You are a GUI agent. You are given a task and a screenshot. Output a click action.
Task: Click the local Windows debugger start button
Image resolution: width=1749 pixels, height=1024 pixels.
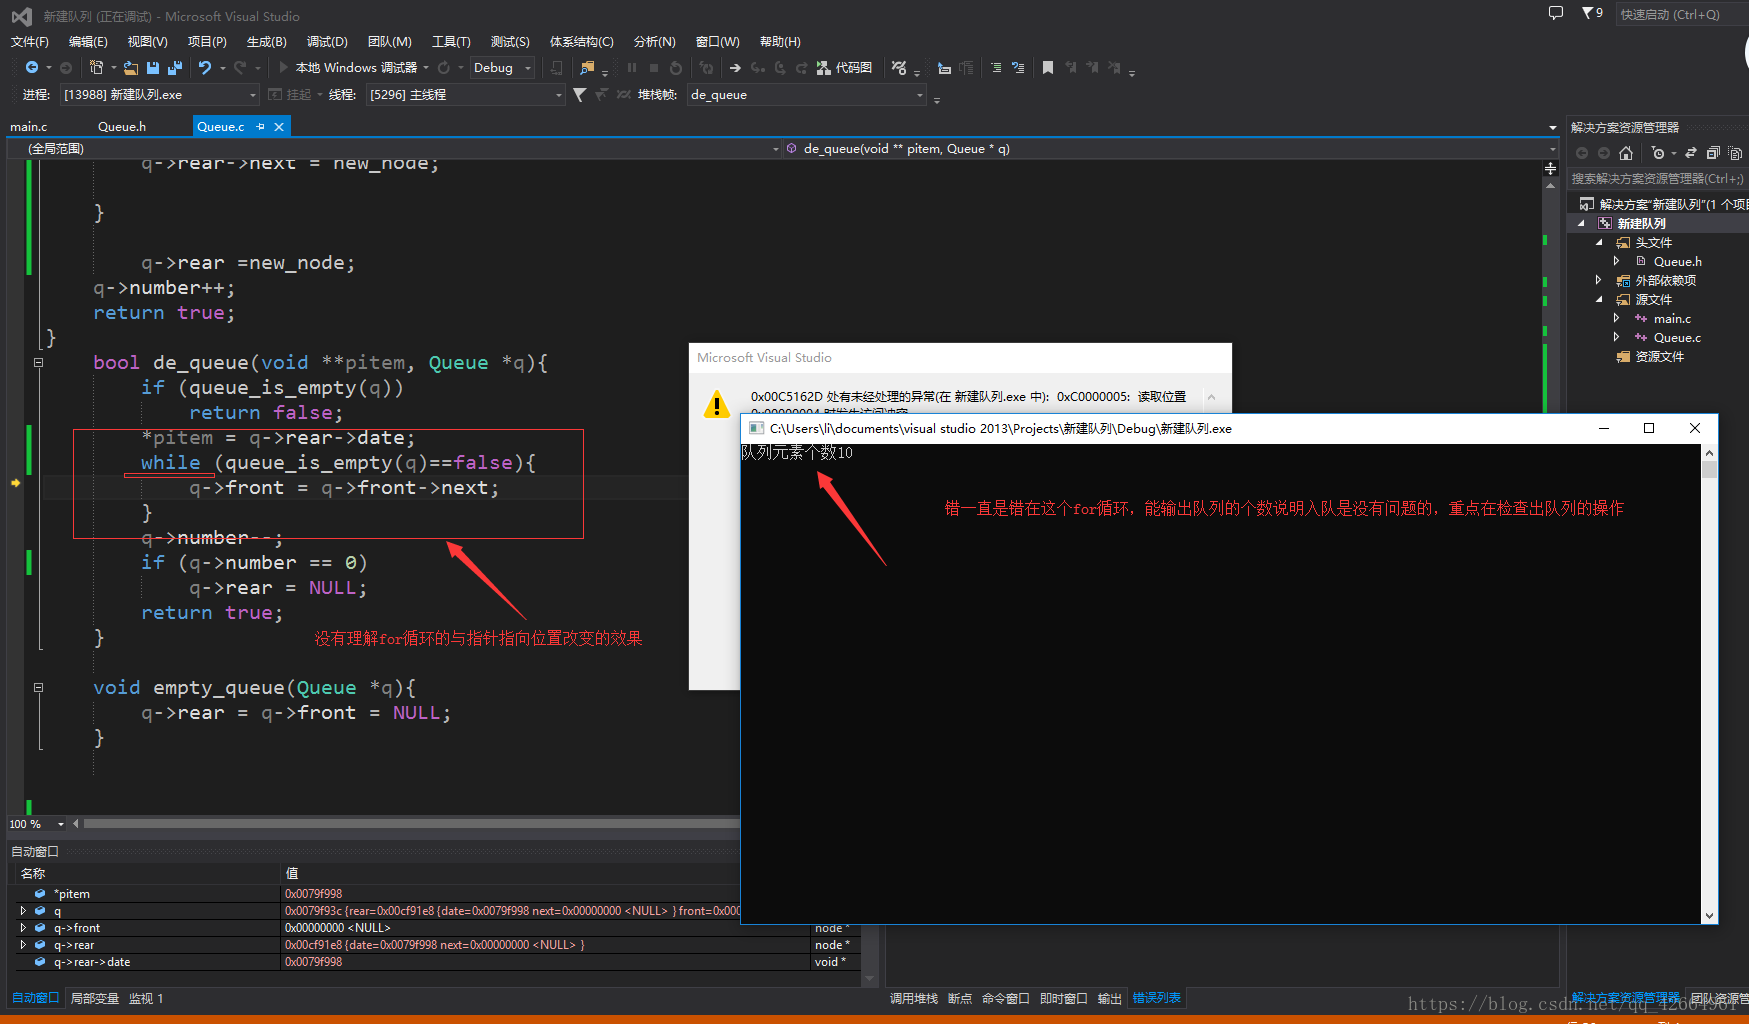(348, 67)
